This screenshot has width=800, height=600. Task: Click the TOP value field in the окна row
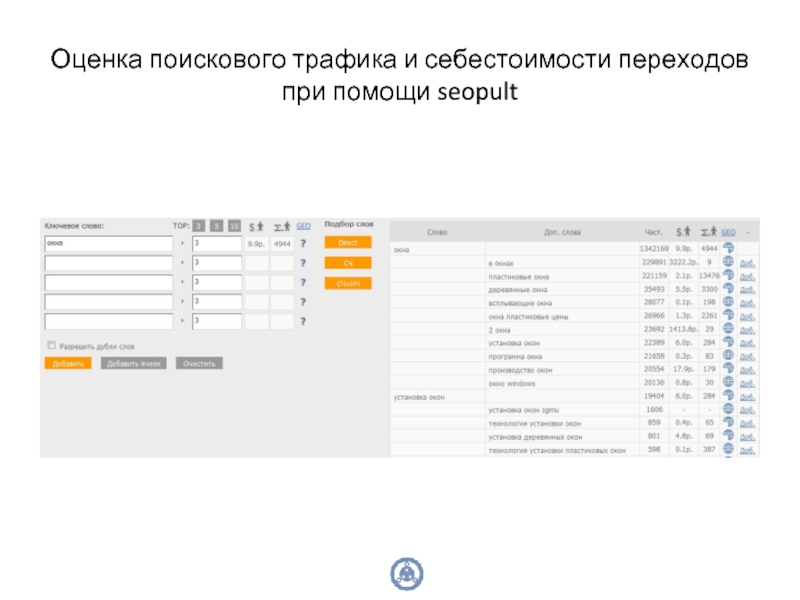point(217,243)
